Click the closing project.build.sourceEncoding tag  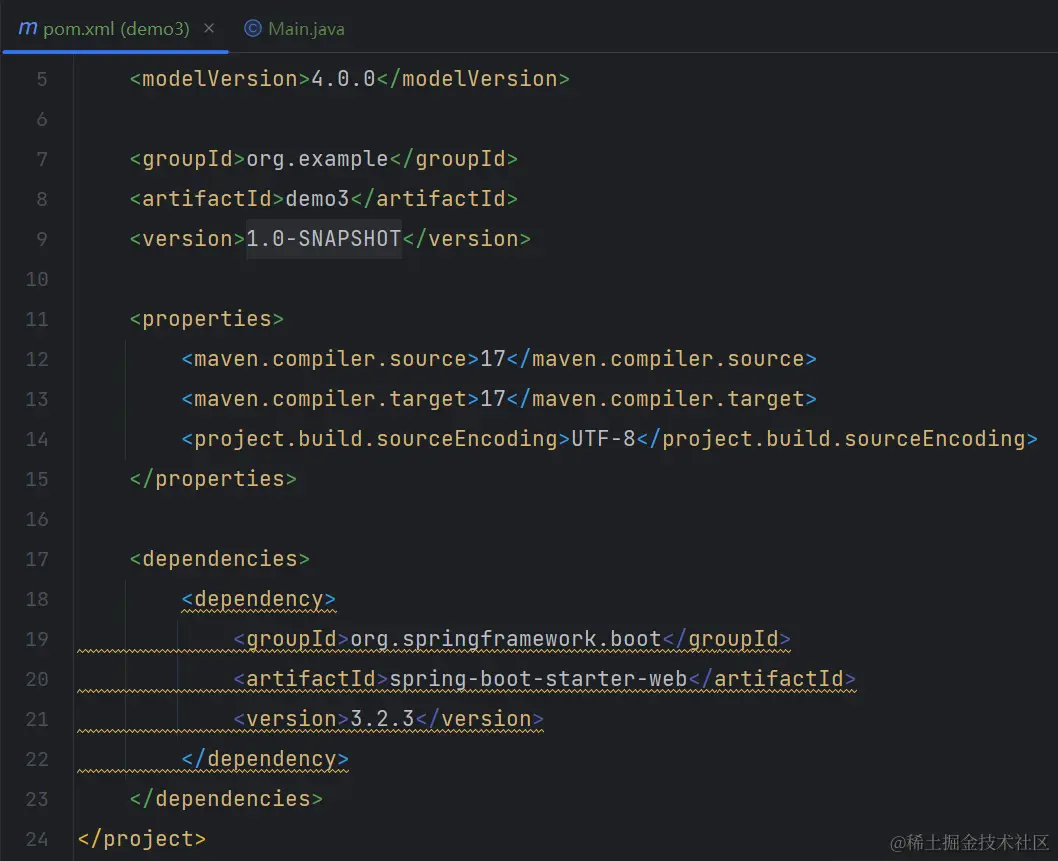point(837,439)
